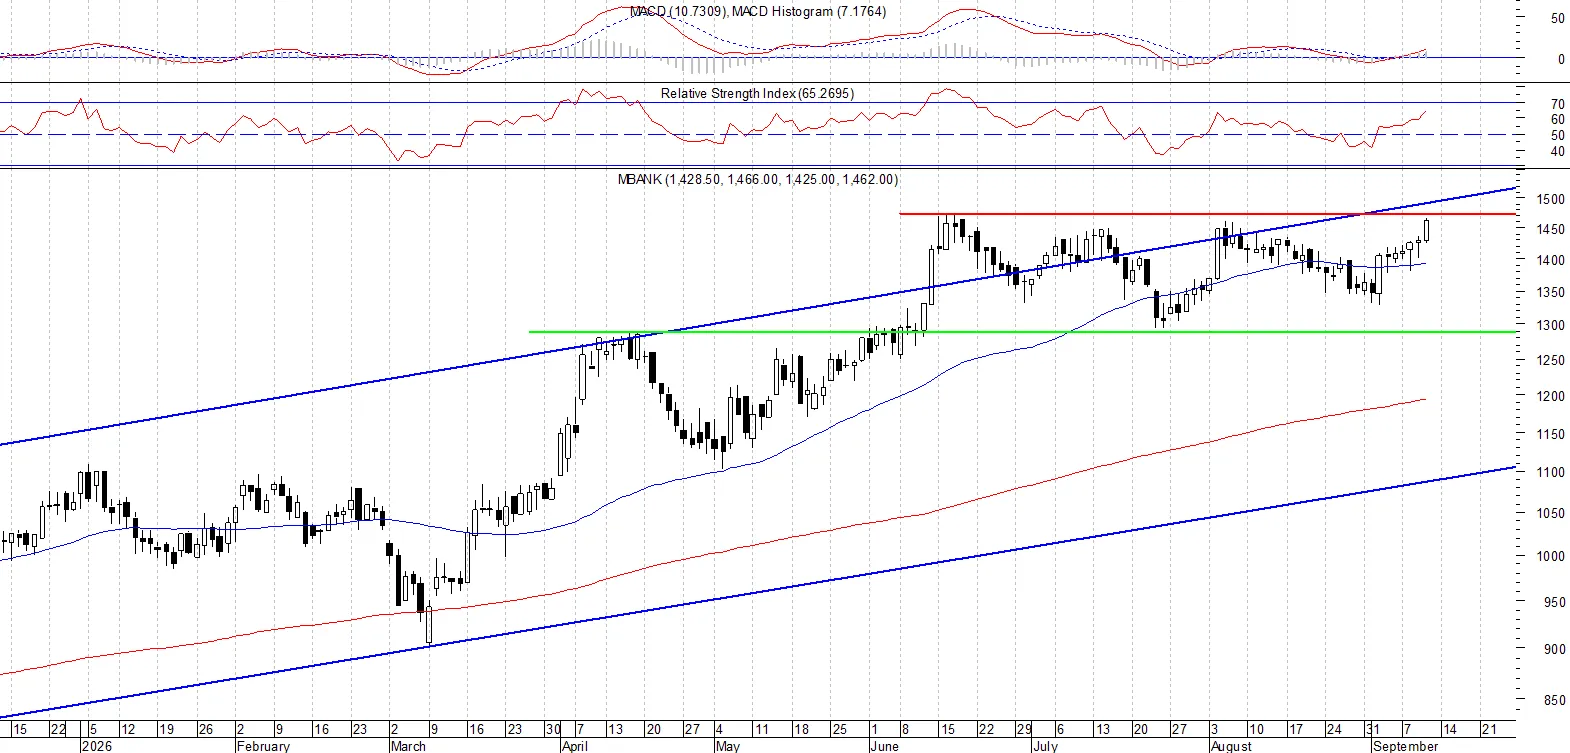Click the 1500 price axis label
The height and width of the screenshot is (753, 1570).
[x=1550, y=199]
